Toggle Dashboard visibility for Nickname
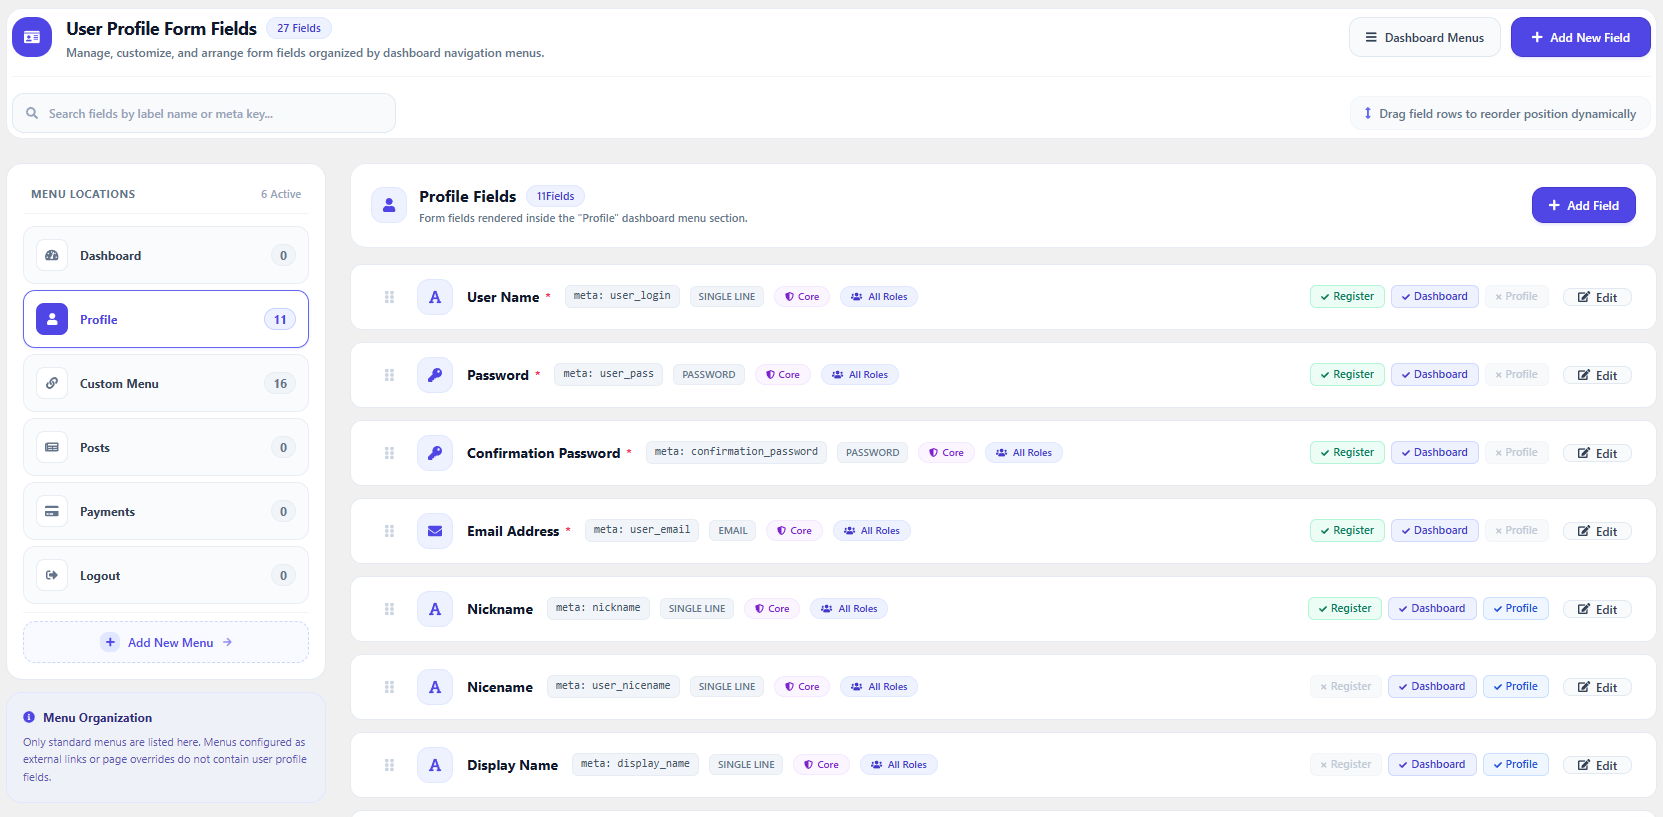Image resolution: width=1663 pixels, height=817 pixels. click(x=1432, y=608)
